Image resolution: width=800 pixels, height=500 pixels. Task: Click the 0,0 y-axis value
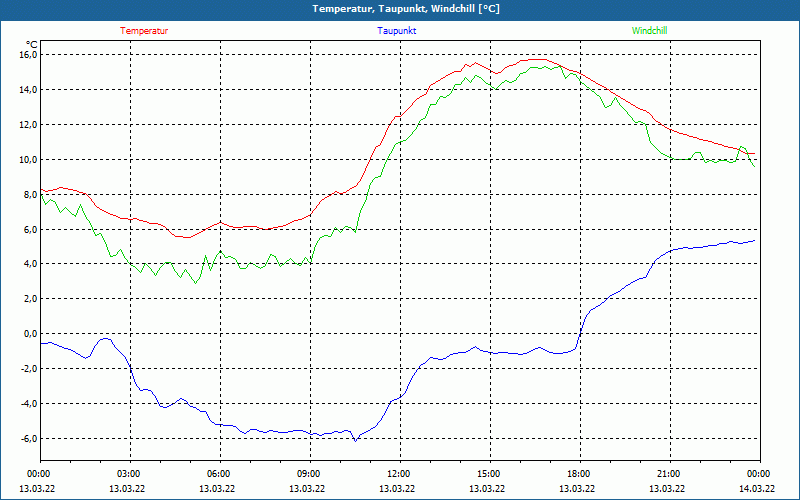31,334
